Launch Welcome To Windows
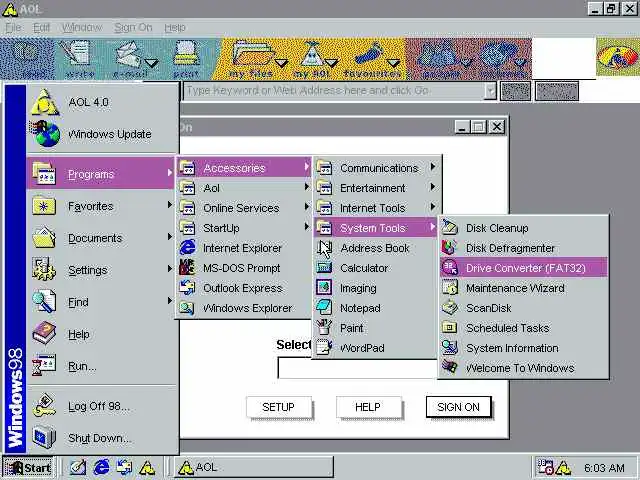The width and height of the screenshot is (640, 480). tap(524, 368)
